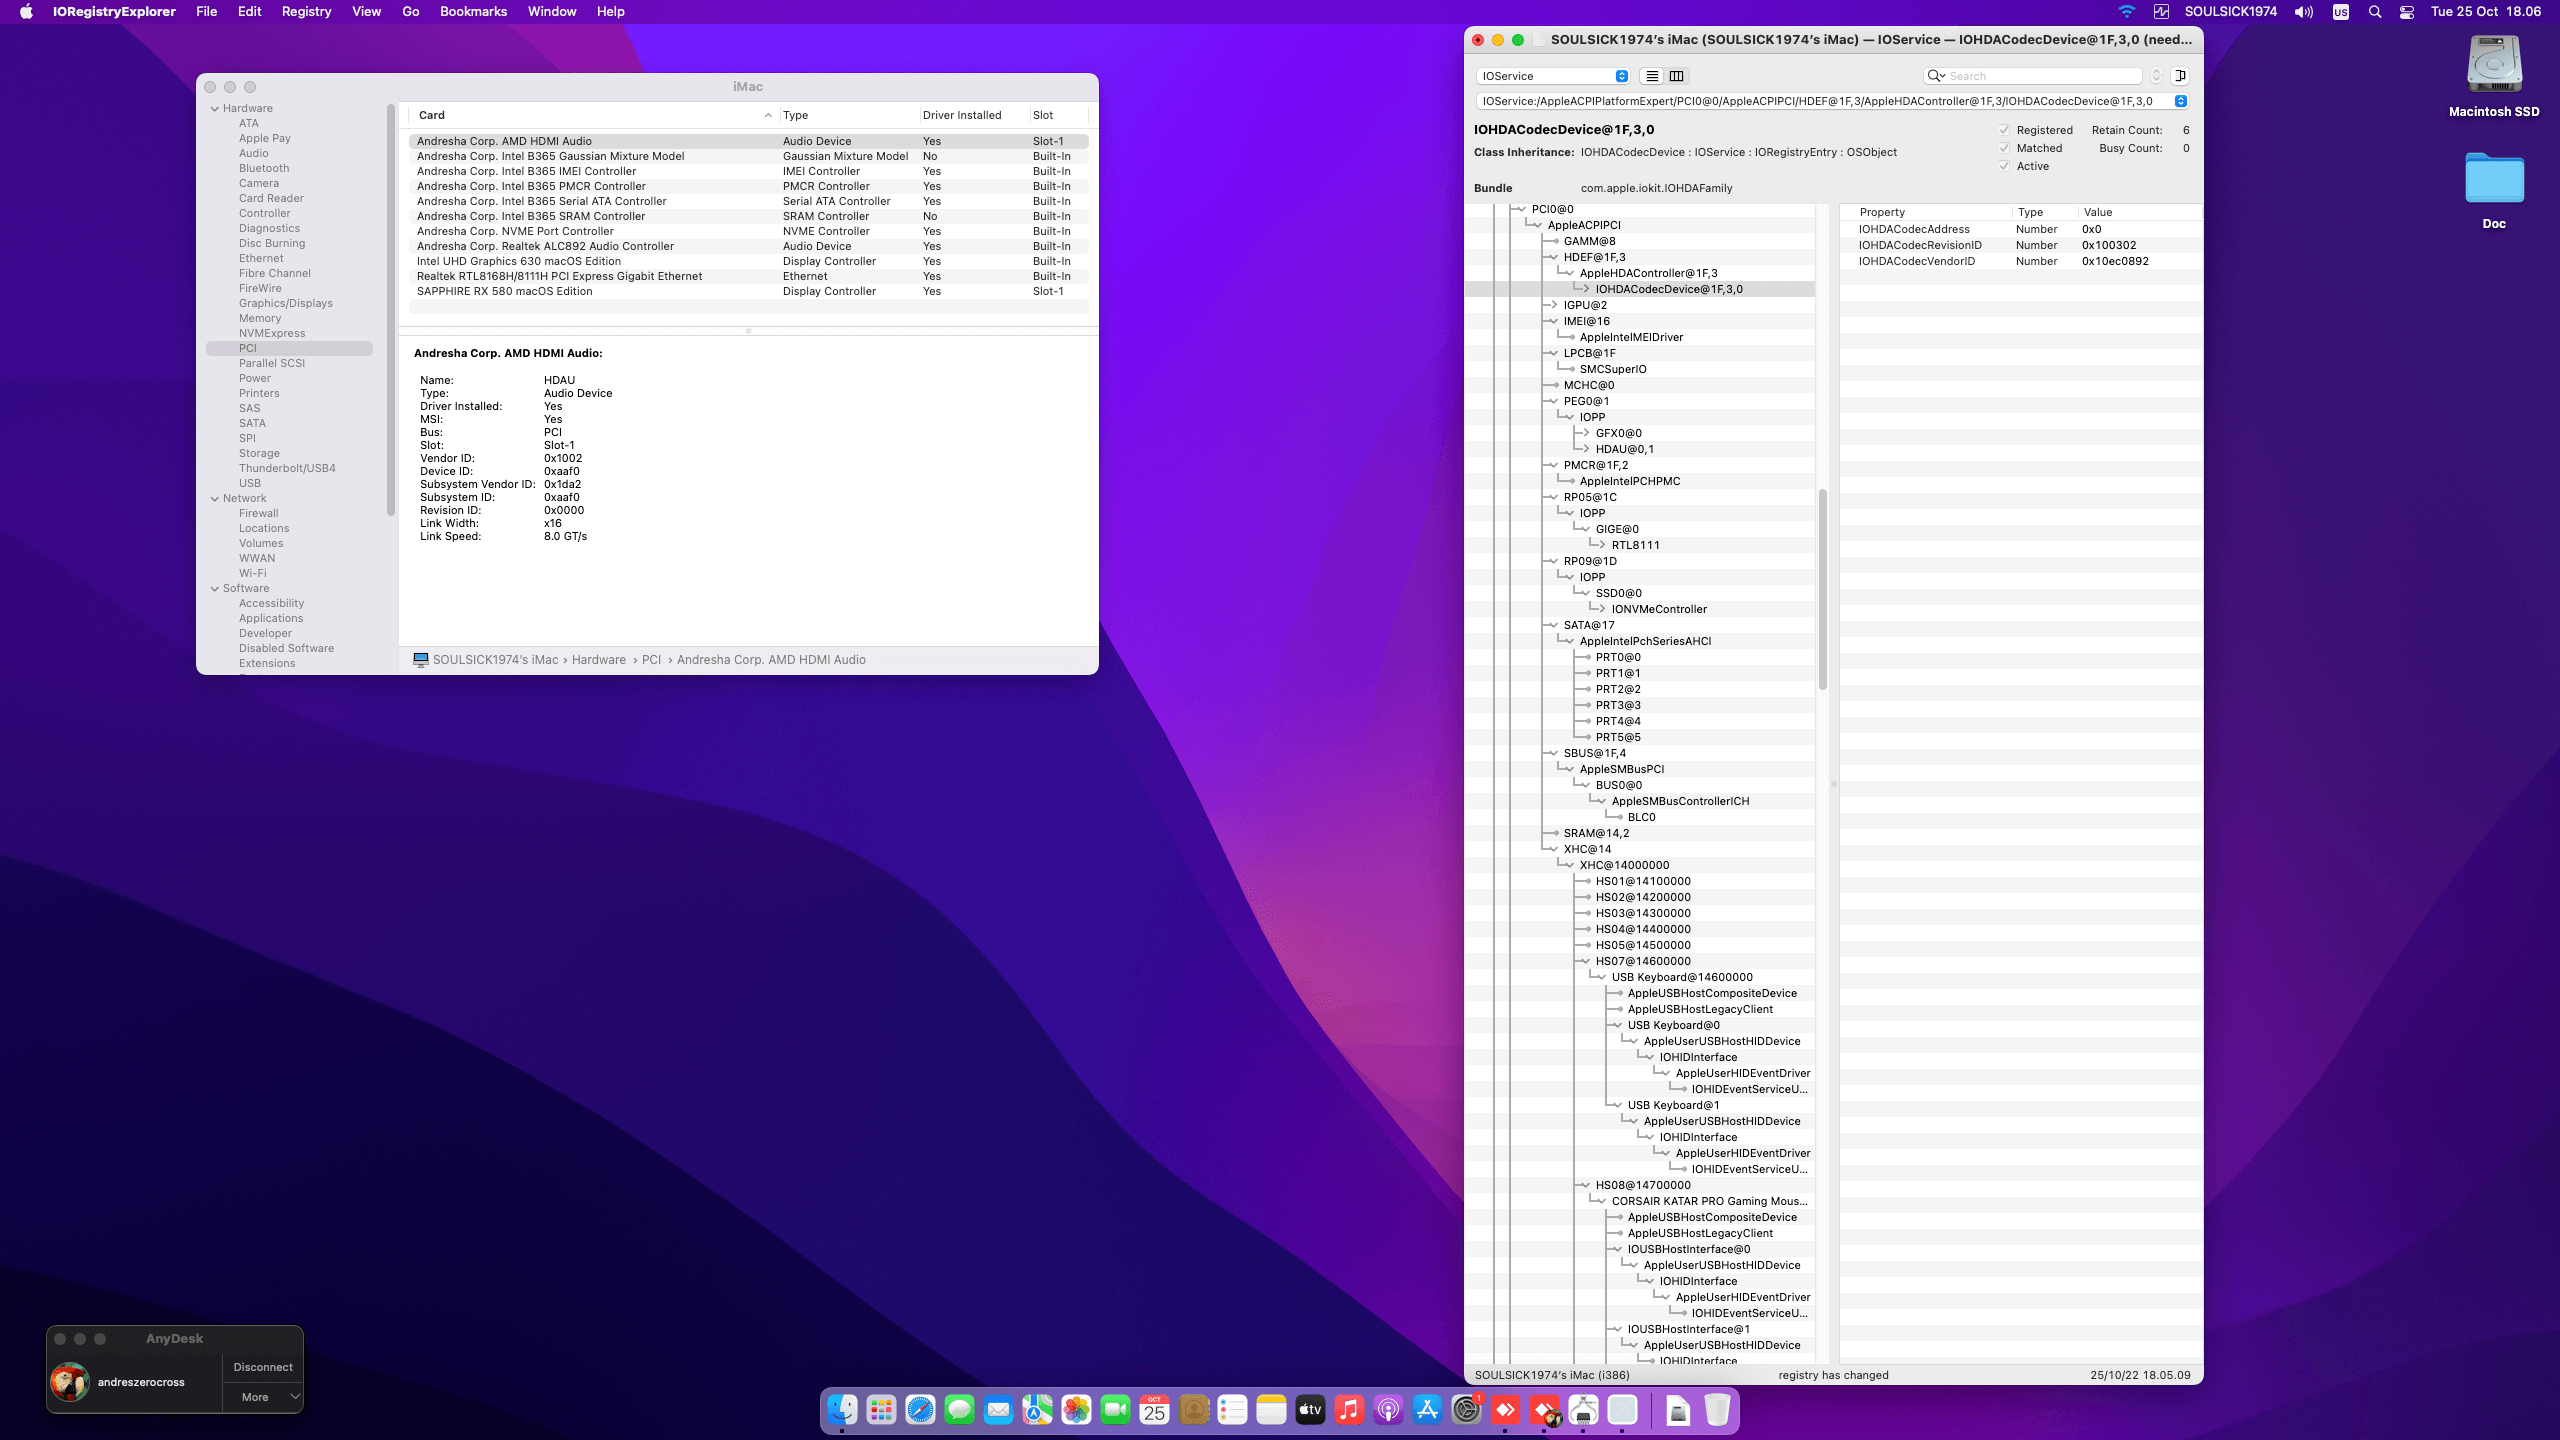The image size is (2560, 1440).
Task: Open System Preferences with update badge
Action: (1466, 1410)
